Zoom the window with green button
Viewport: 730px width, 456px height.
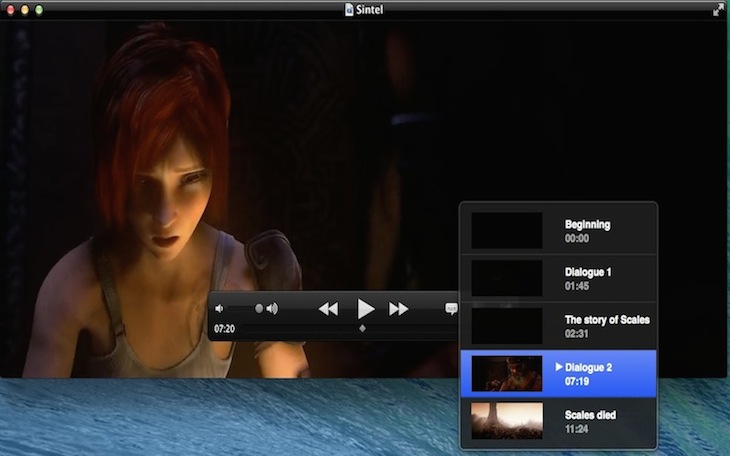tap(39, 10)
